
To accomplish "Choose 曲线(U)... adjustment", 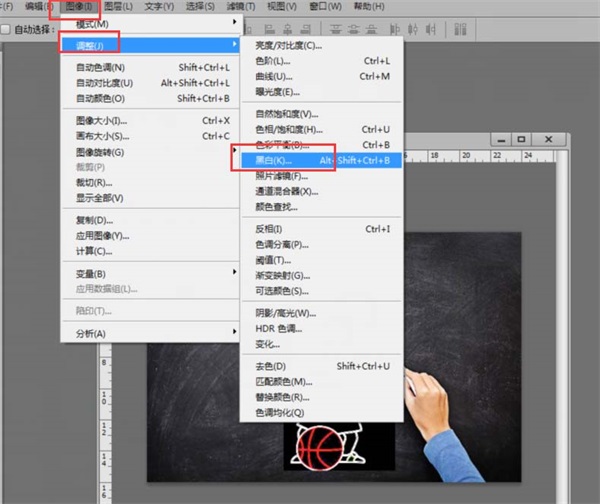I will tap(321, 77).
